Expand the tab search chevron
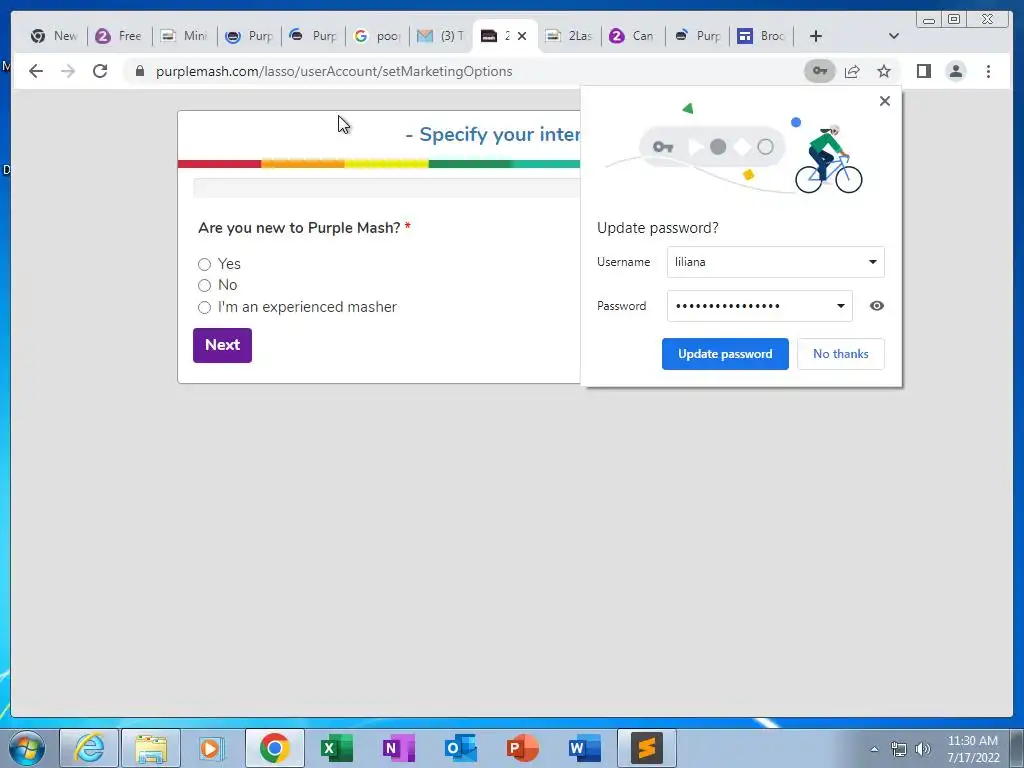This screenshot has height=768, width=1024. click(x=894, y=36)
